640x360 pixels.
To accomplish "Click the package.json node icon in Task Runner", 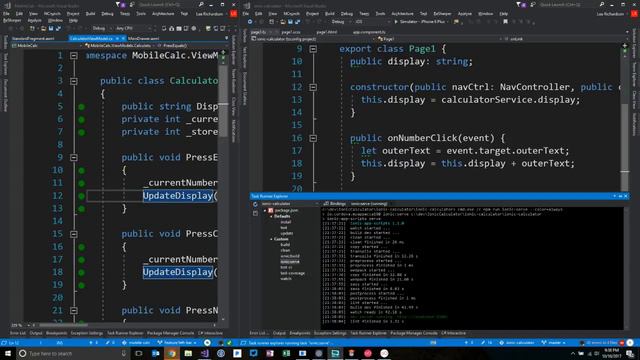I will (x=270, y=210).
